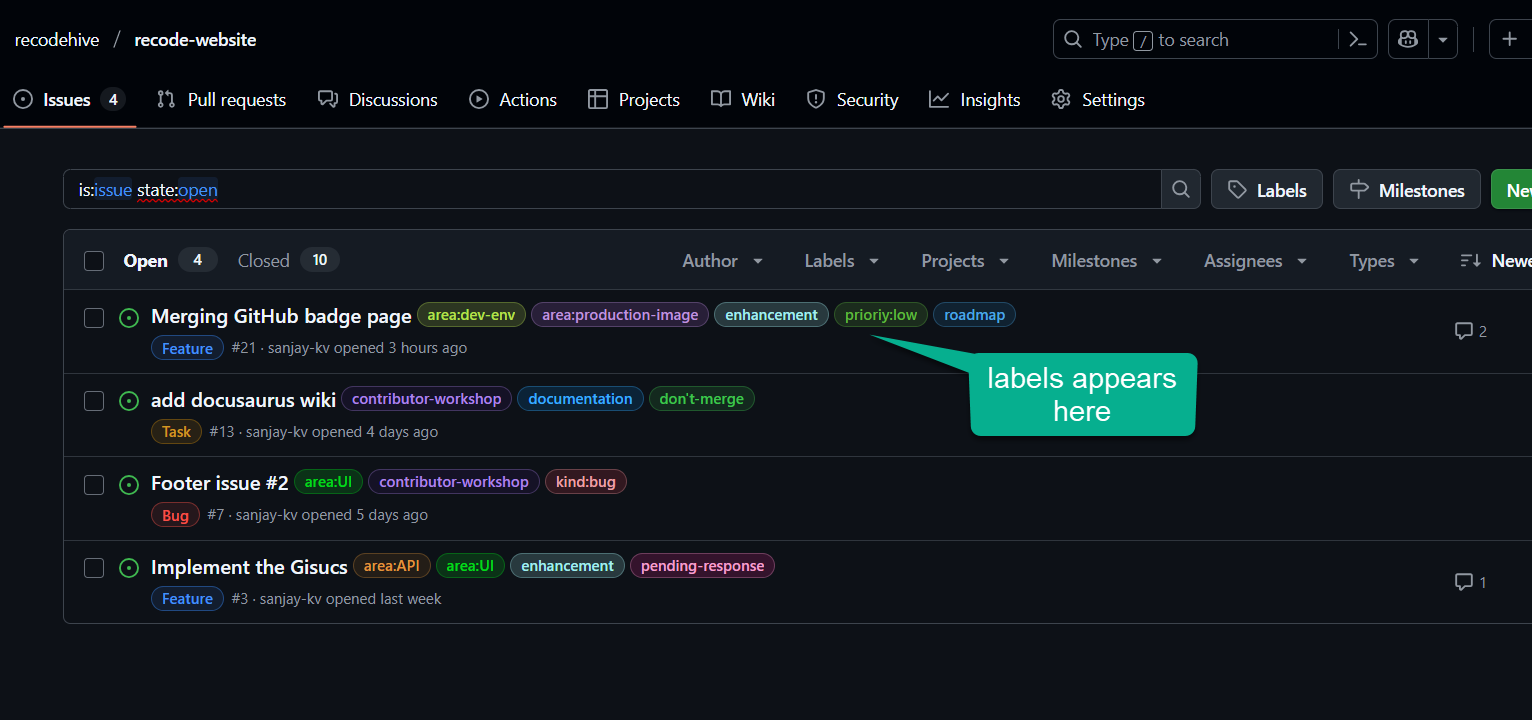The image size is (1532, 720).
Task: Open issue Footer issue #2
Action: (220, 483)
